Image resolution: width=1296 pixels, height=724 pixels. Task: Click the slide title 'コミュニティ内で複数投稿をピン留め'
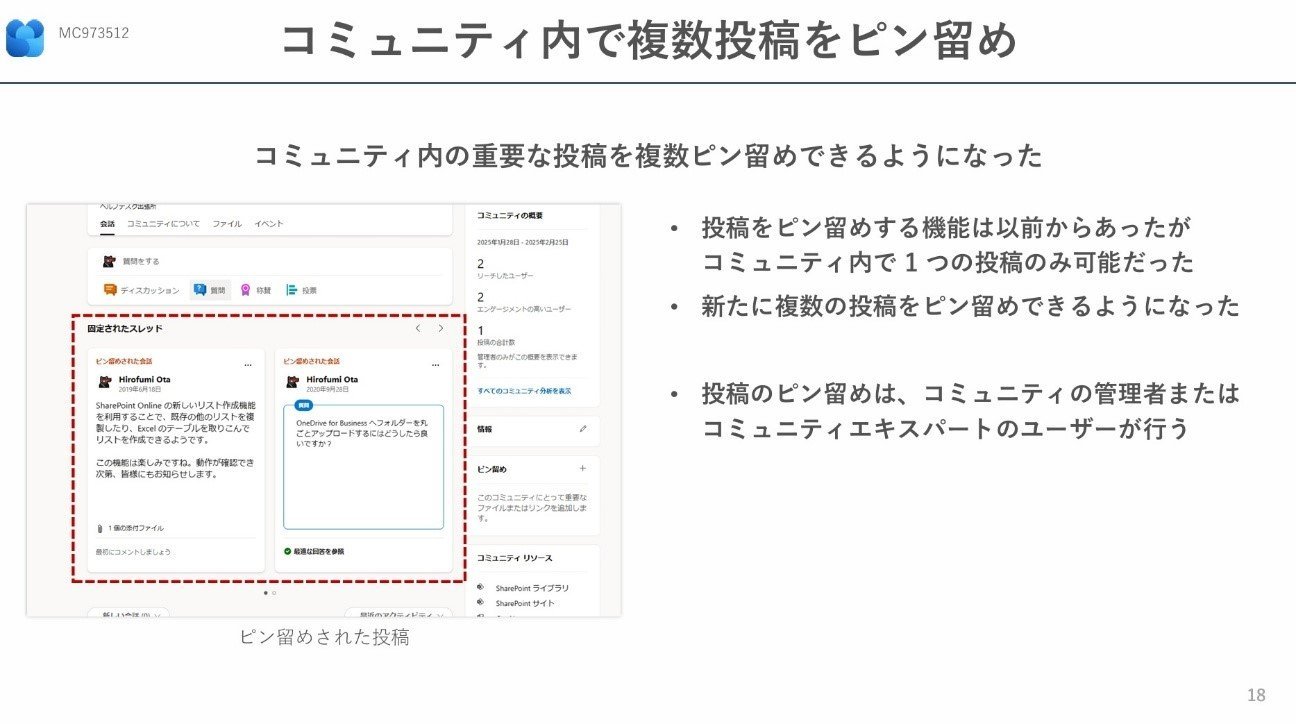tap(648, 41)
